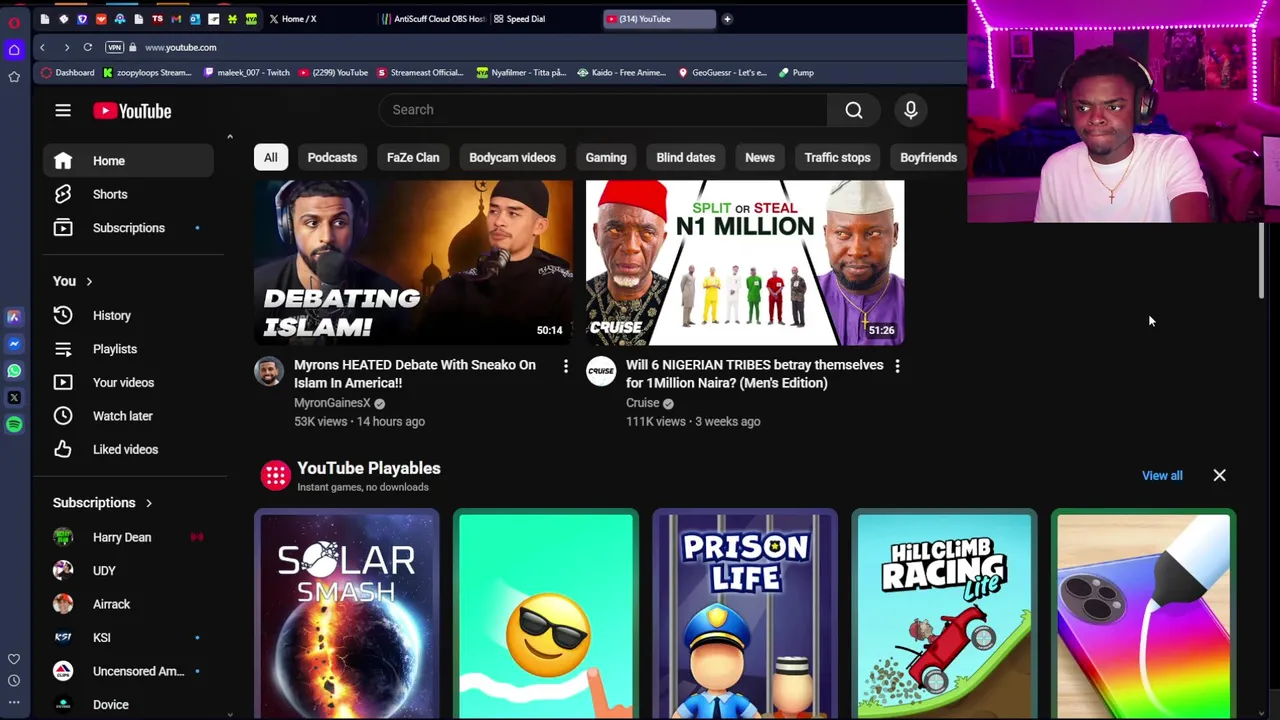
Task: Switch to the Home / X browser tab
Action: pyautogui.click(x=317, y=19)
